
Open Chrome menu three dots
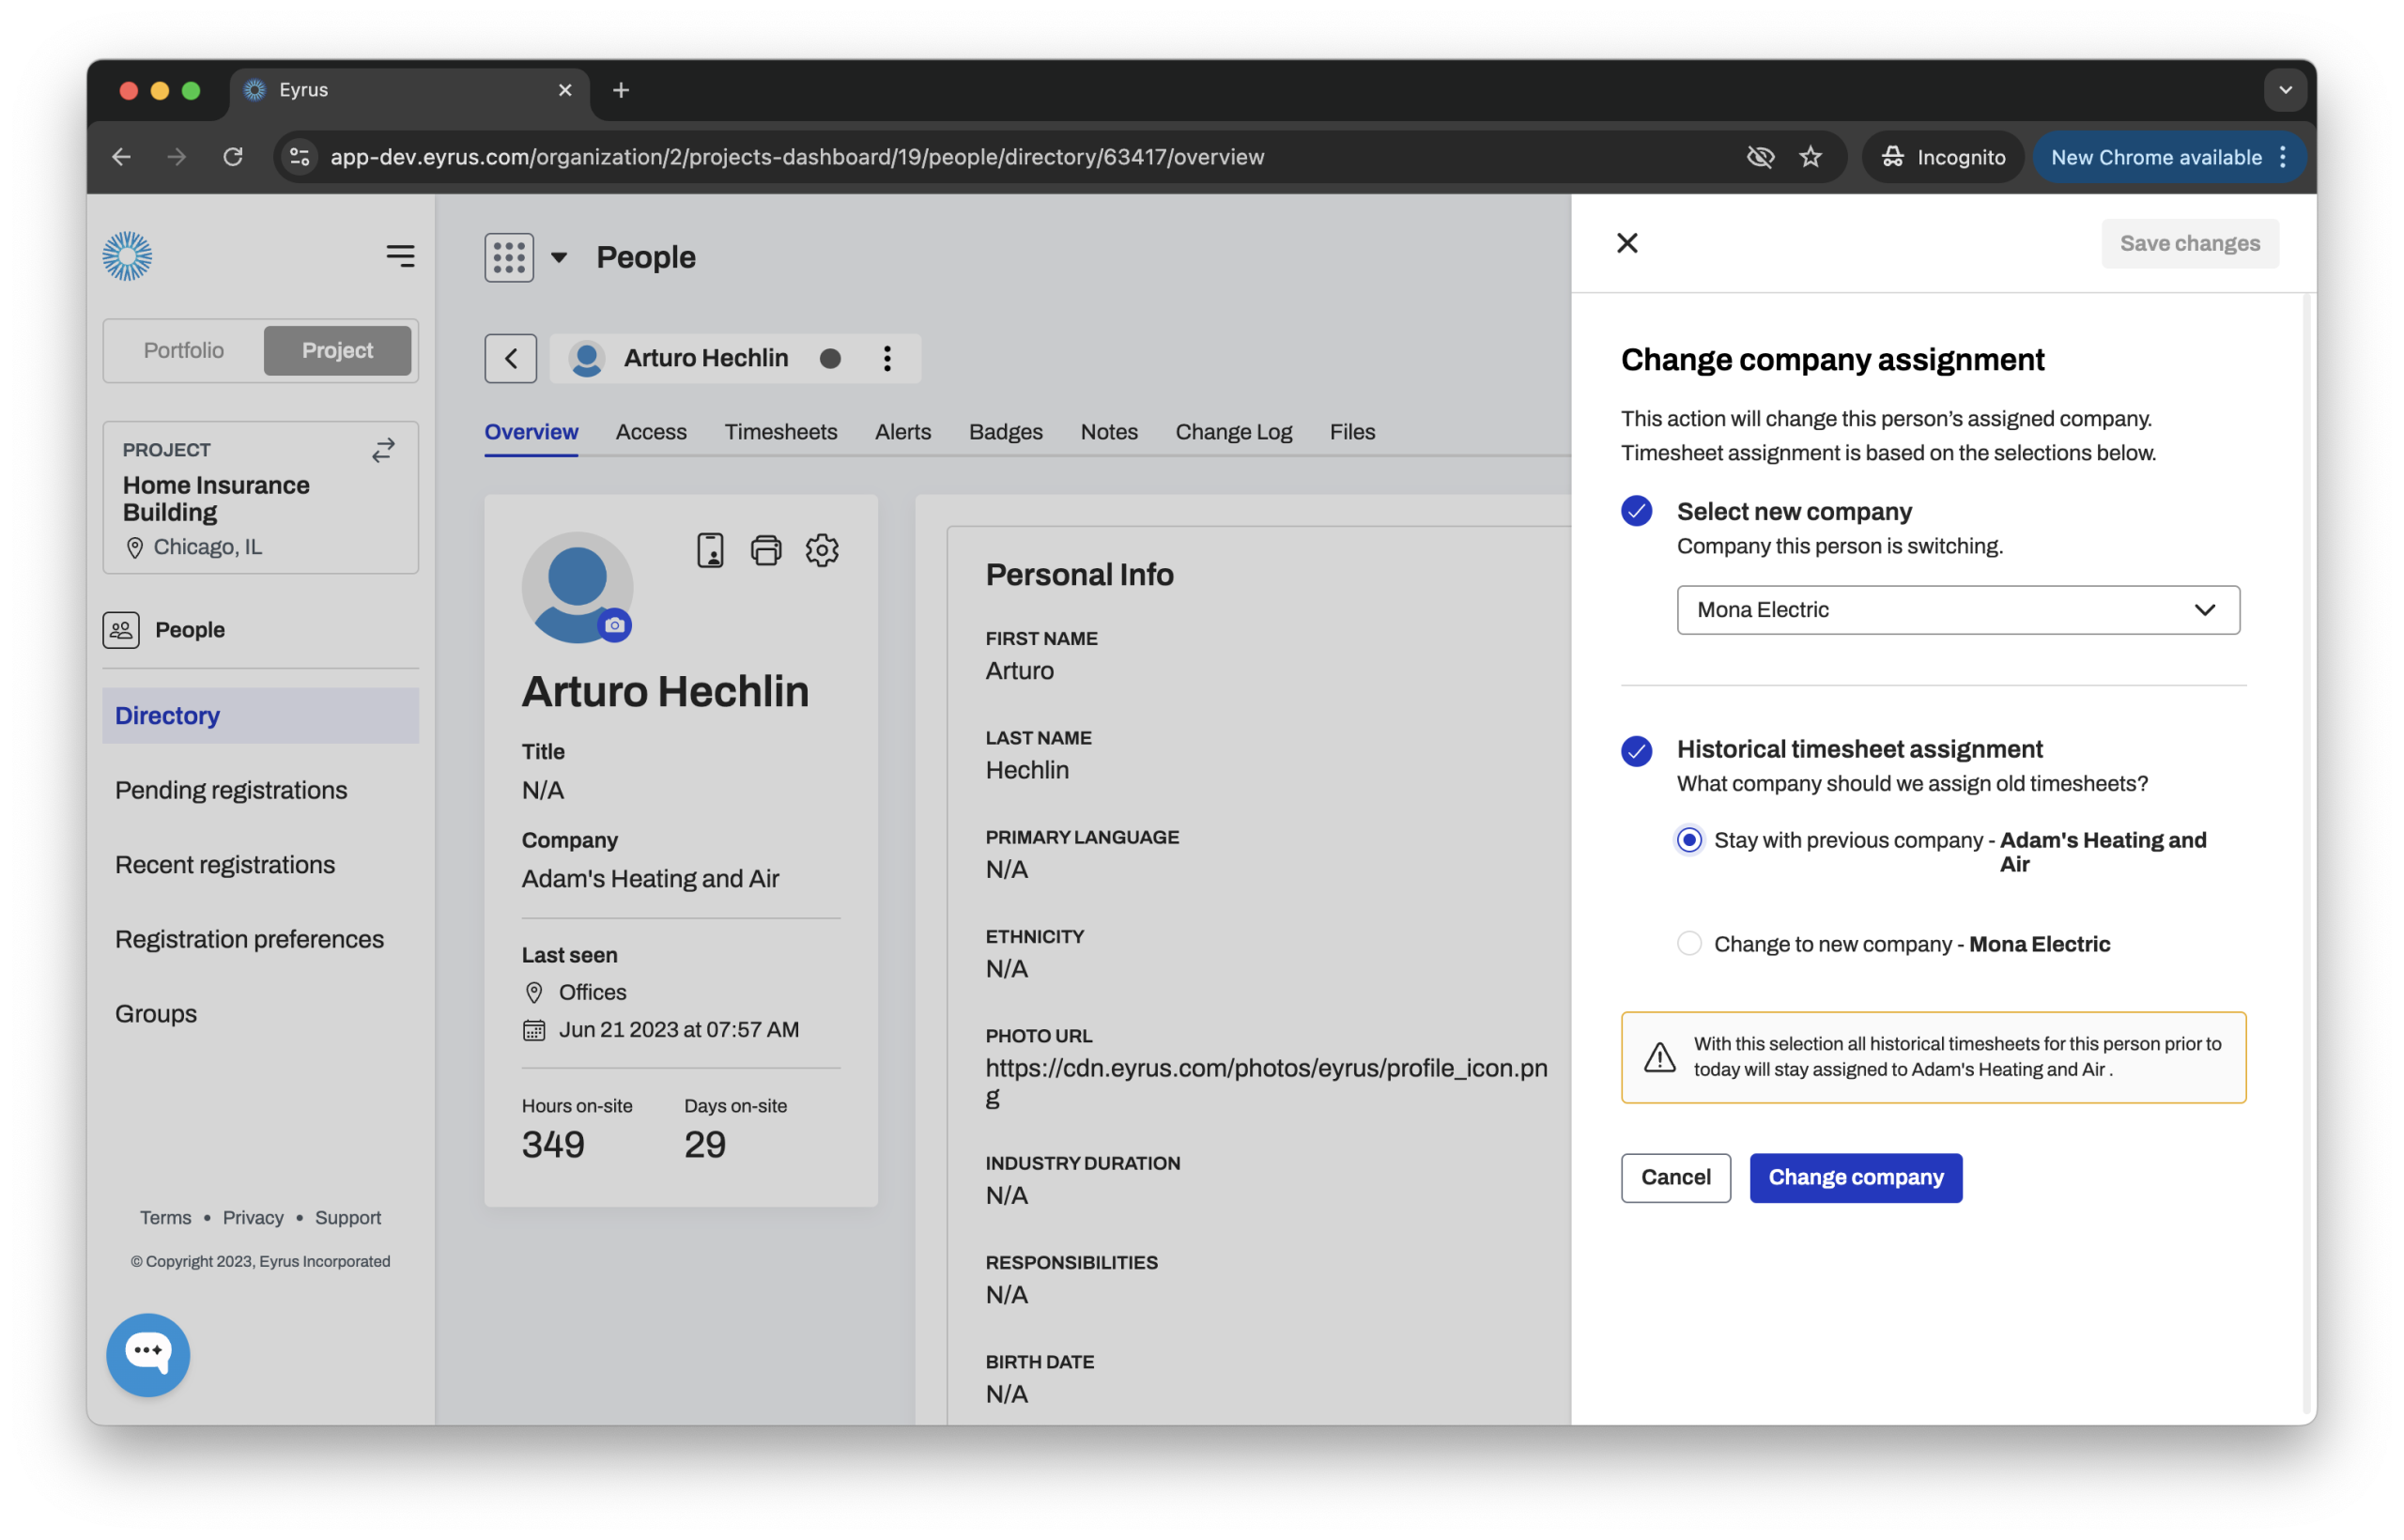click(x=2283, y=157)
